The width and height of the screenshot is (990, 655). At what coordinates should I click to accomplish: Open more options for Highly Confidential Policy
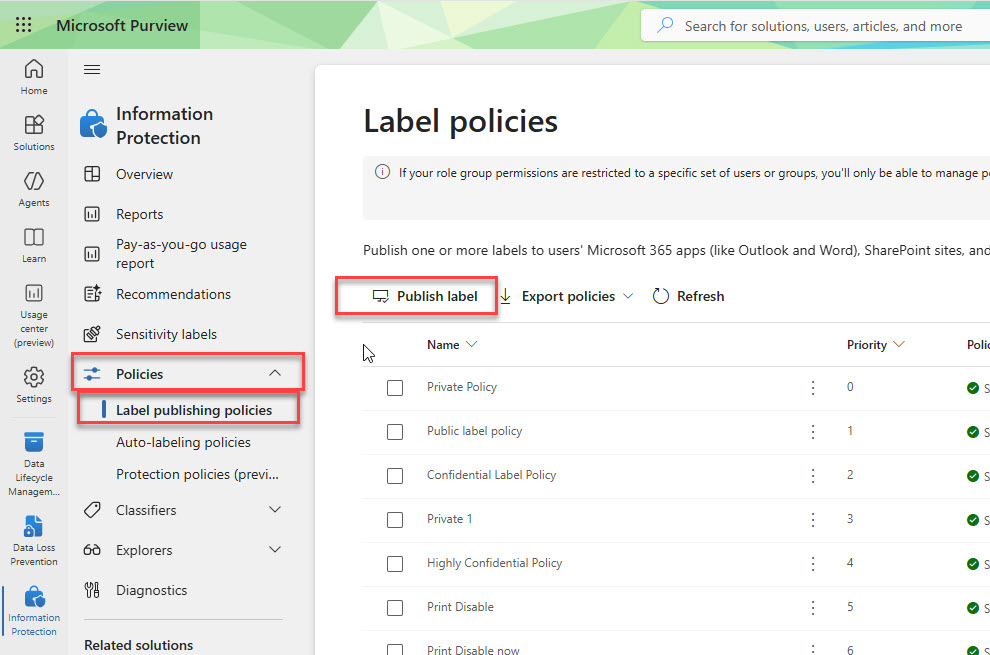[x=813, y=563]
